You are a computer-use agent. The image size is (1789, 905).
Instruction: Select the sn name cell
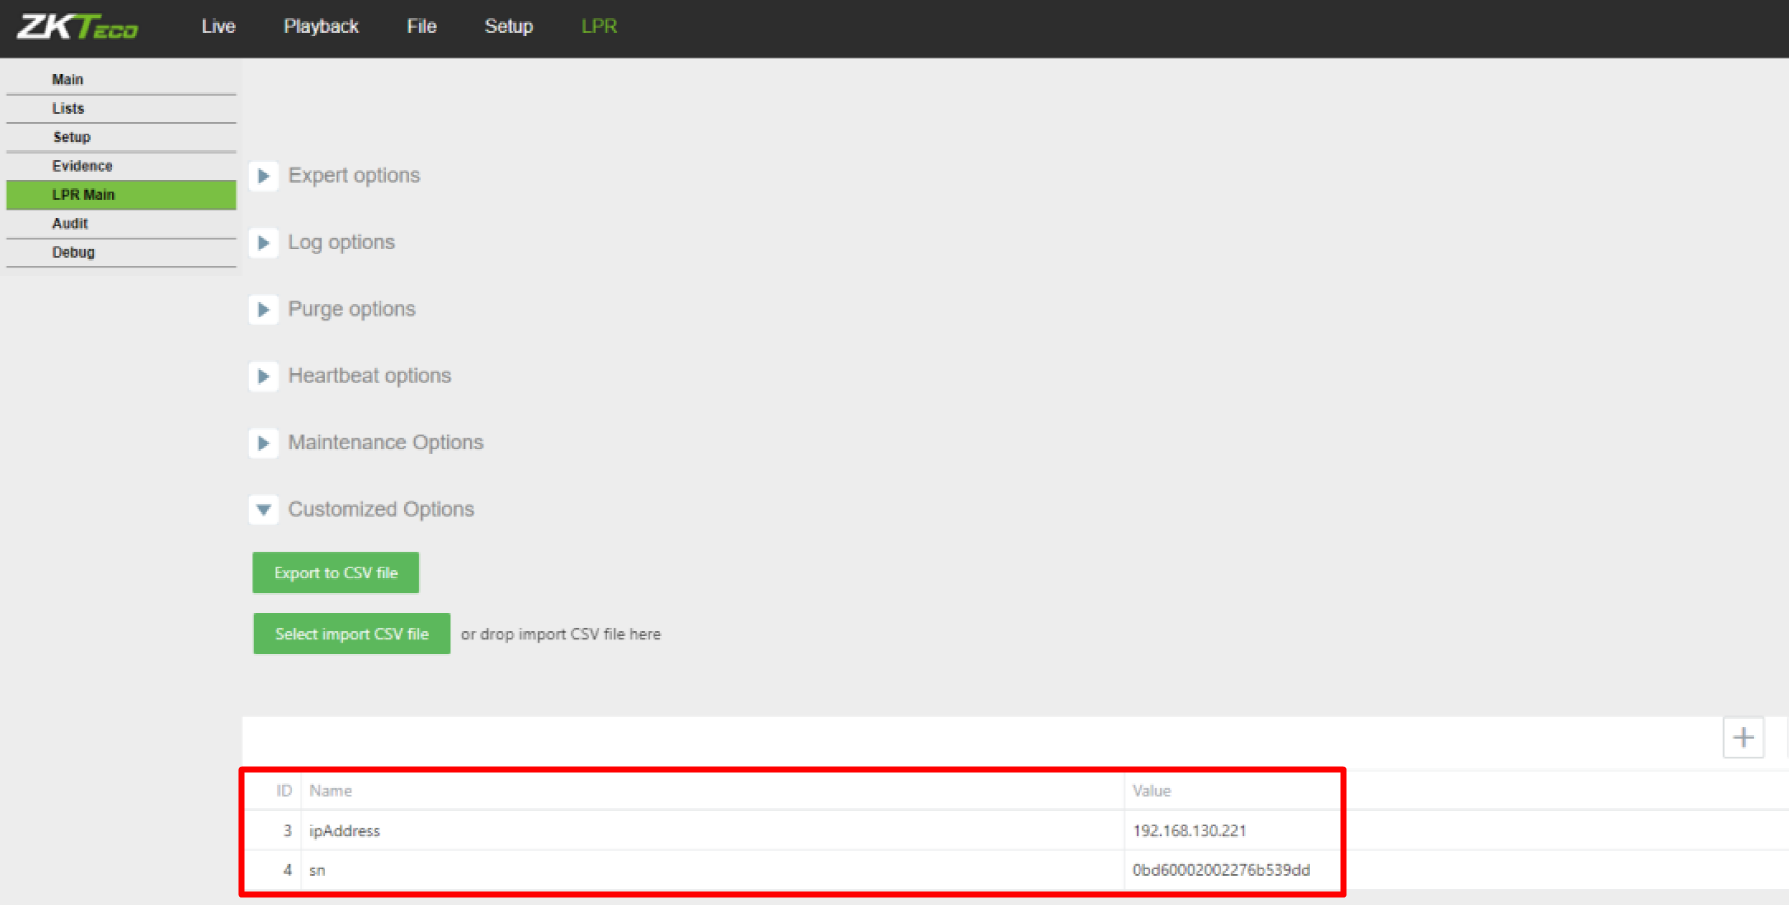coord(317,871)
